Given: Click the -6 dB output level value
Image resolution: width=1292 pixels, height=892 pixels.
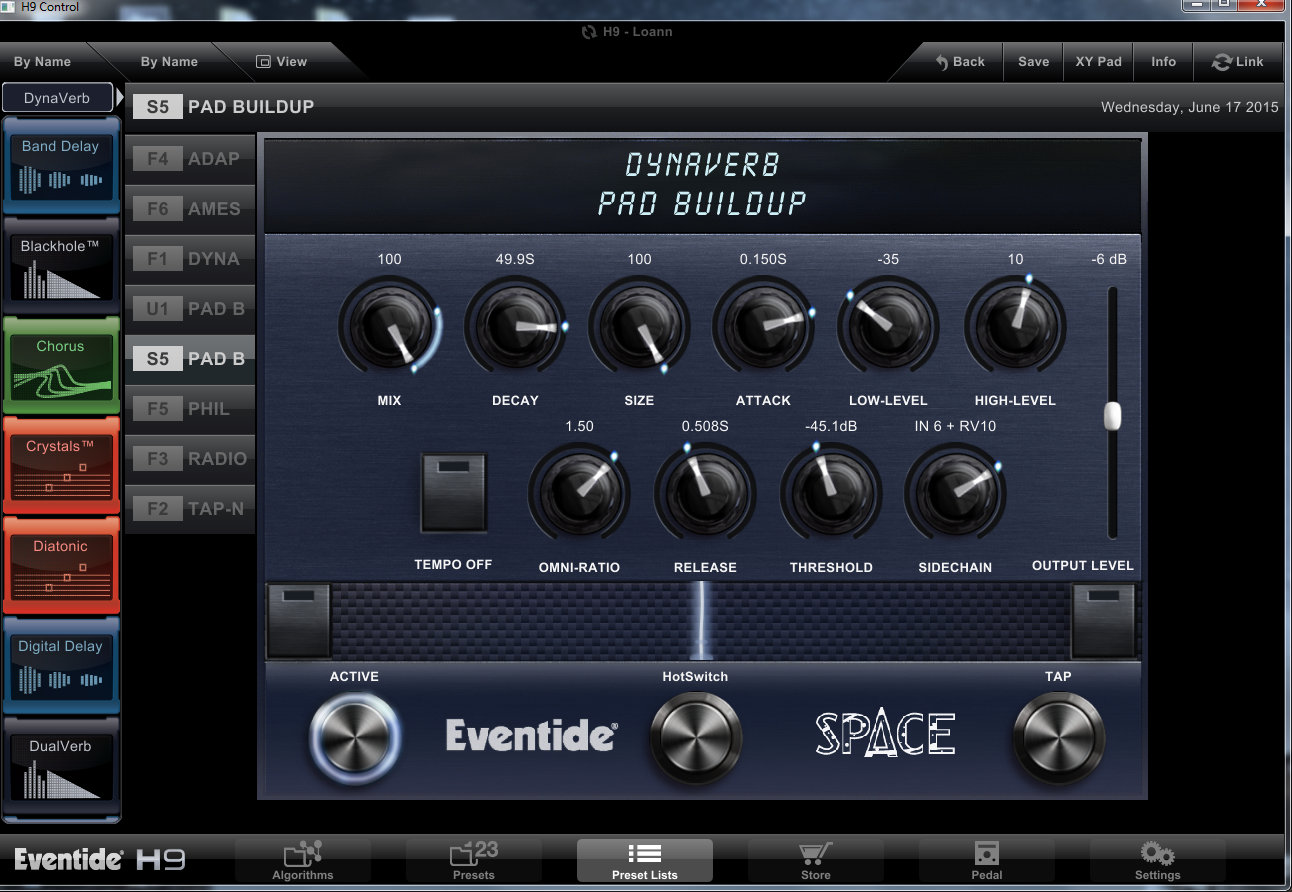Looking at the screenshot, I should [x=1109, y=259].
